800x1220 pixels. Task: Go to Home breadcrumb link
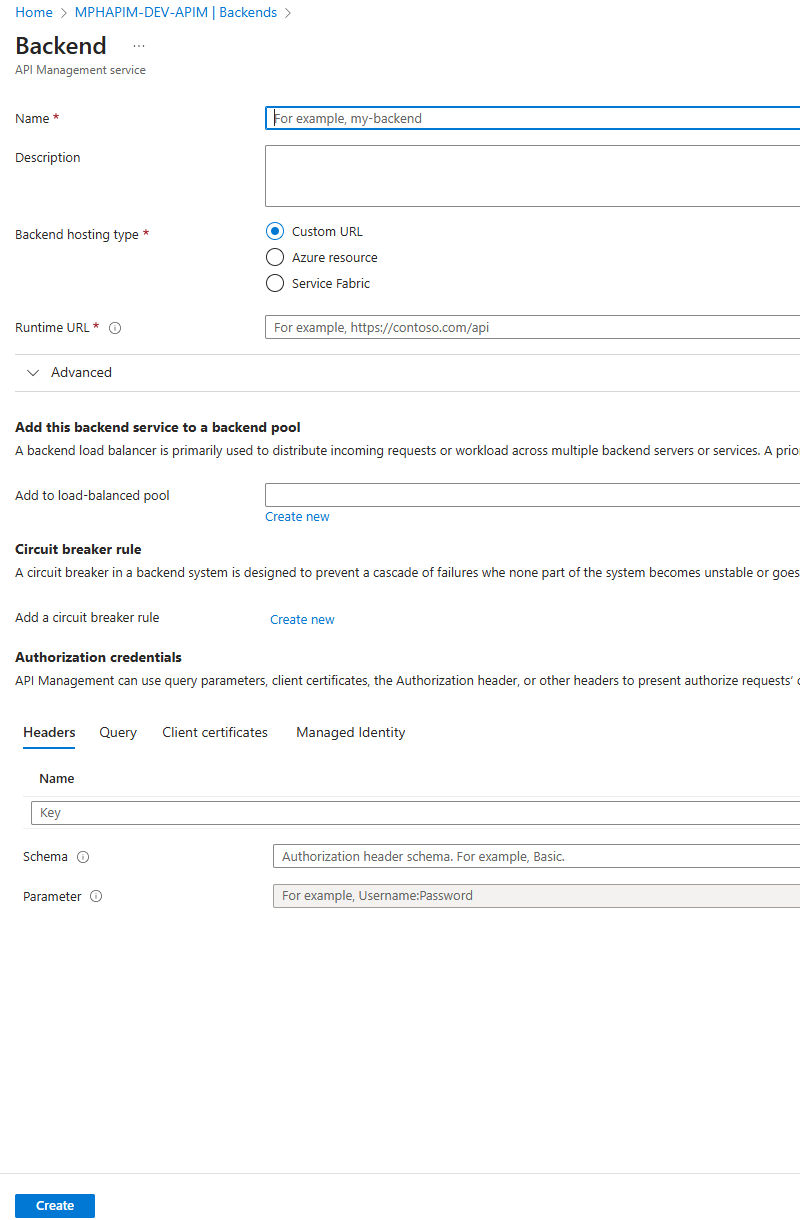pyautogui.click(x=33, y=13)
